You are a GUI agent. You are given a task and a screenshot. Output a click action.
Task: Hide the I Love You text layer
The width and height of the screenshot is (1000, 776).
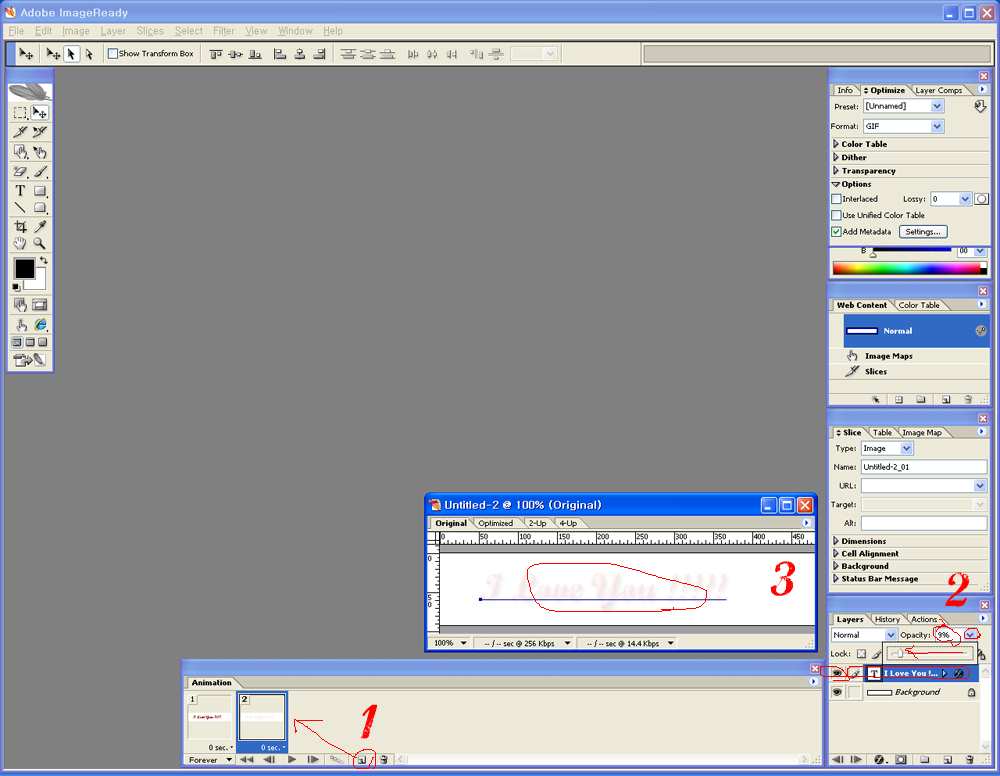[837, 673]
